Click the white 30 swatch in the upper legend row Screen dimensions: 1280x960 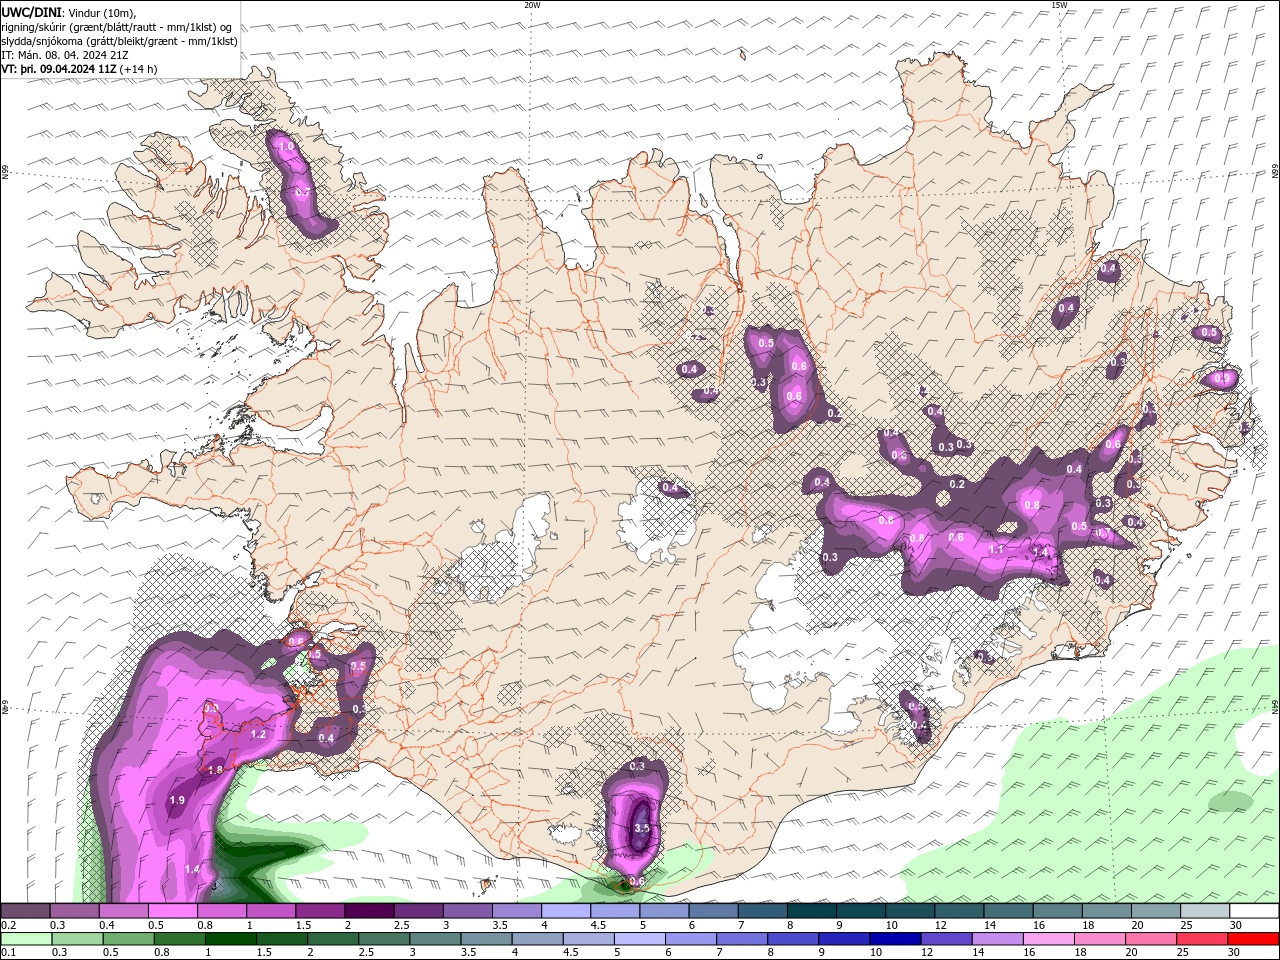click(1255, 911)
